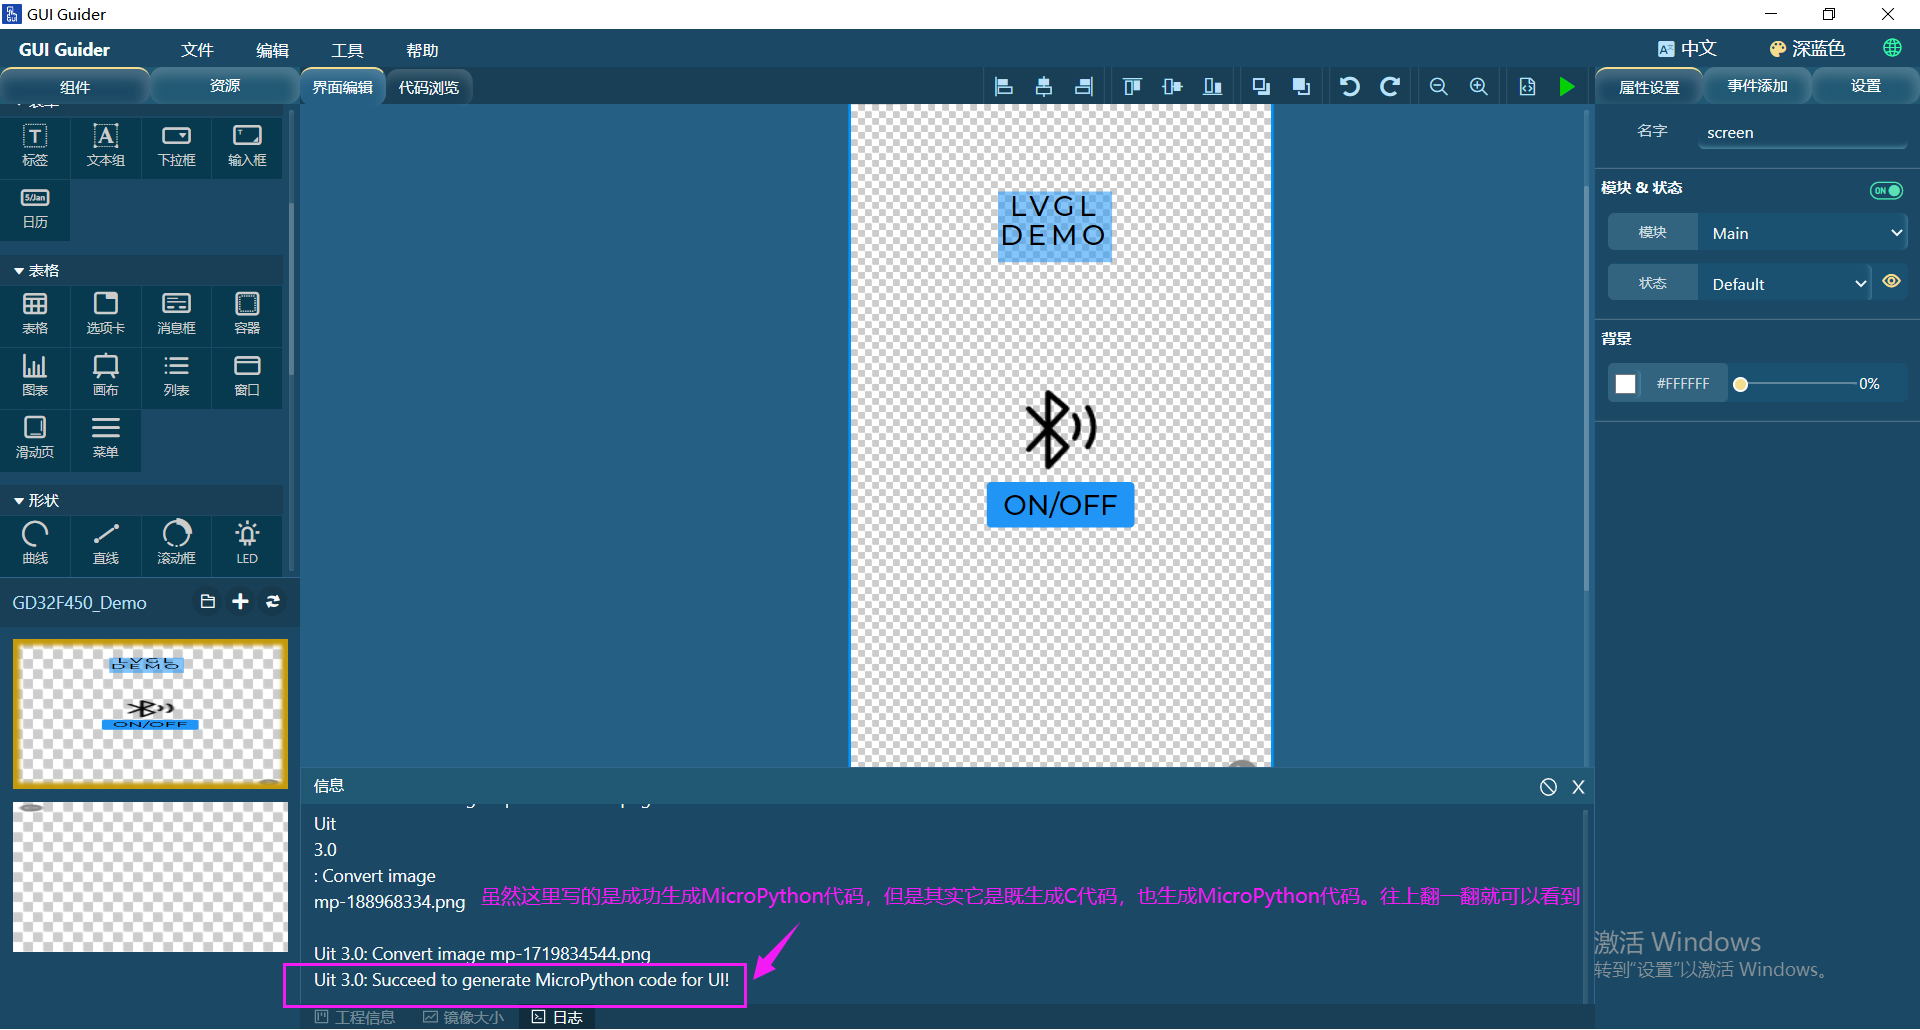The image size is (1920, 1030).
Task: Click the redo toolbar icon
Action: click(1390, 87)
